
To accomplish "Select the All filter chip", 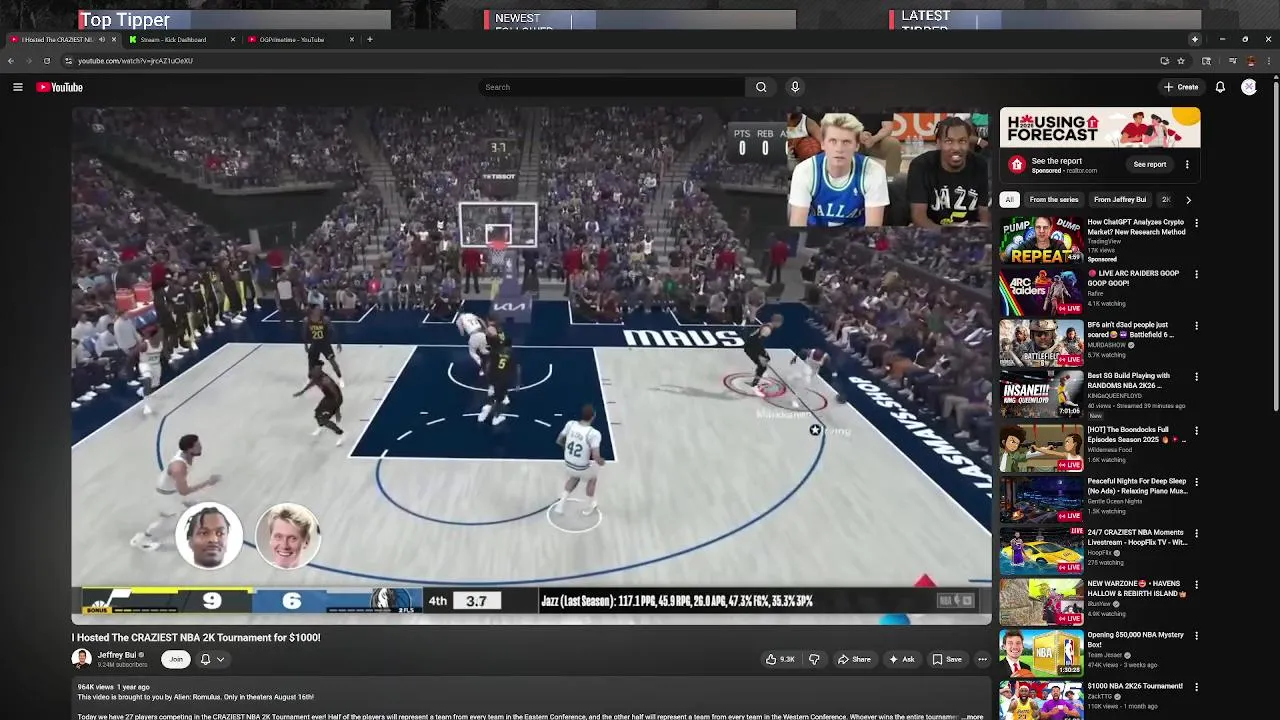I will coord(1010,200).
